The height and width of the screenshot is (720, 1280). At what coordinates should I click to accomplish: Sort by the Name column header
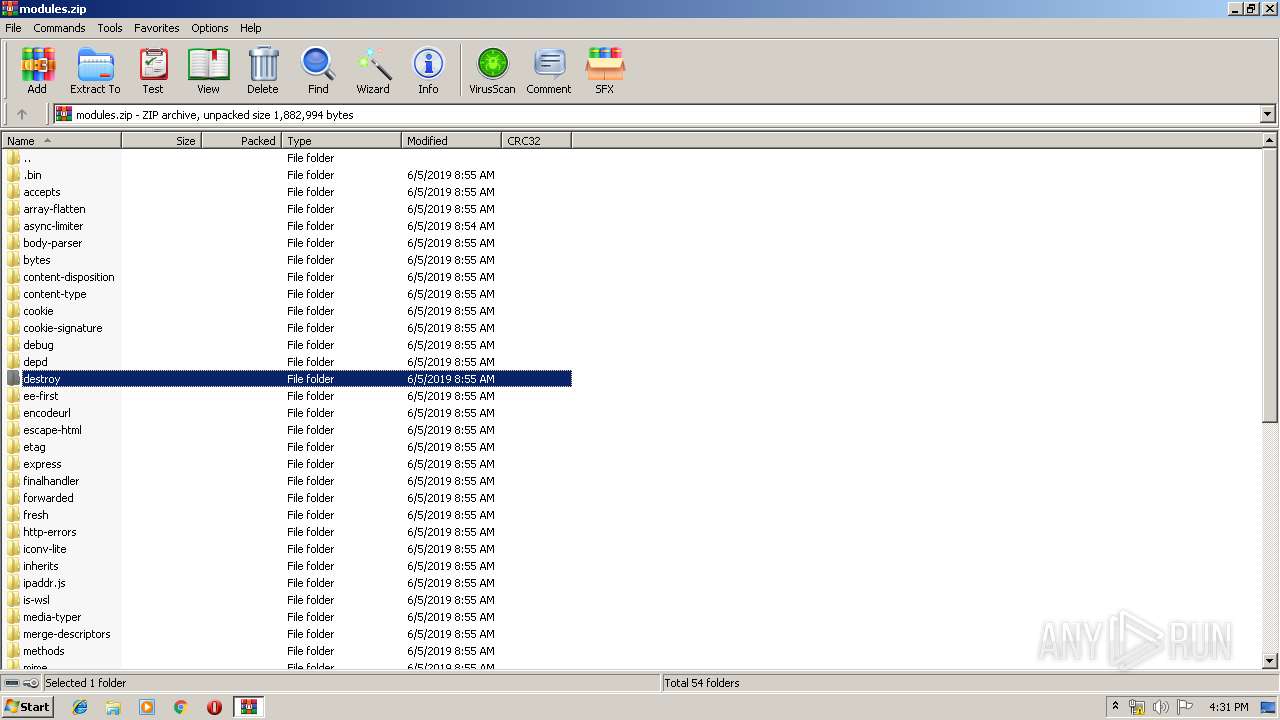(62, 141)
